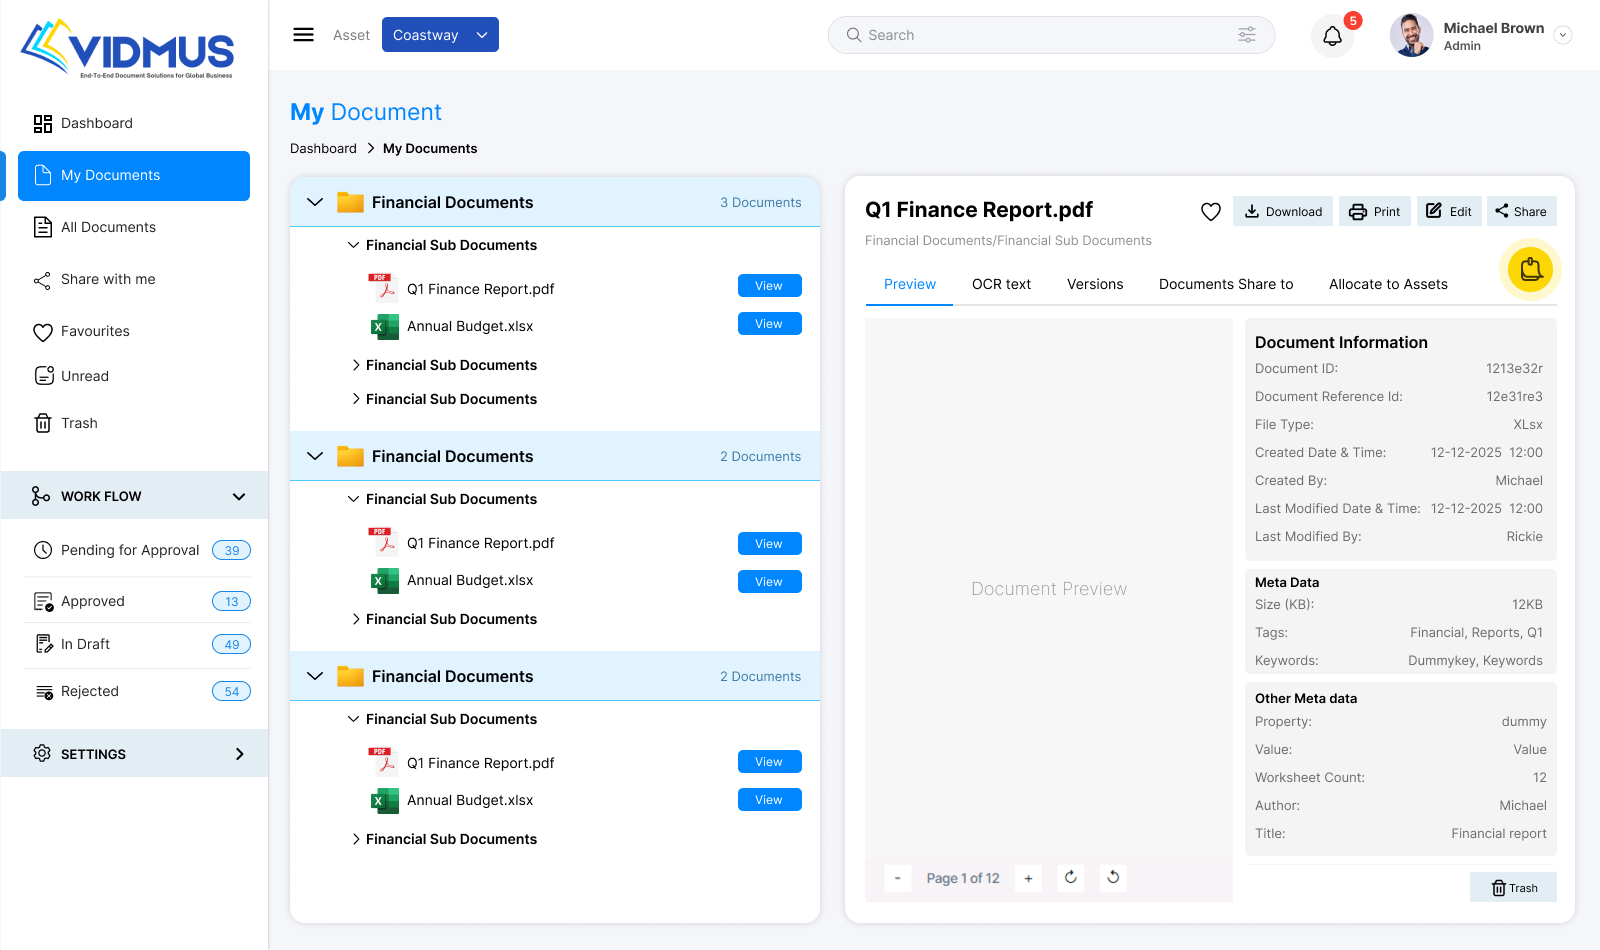Rotate document preview counter-clockwise
Viewport: 1600px width, 950px height.
(1113, 877)
